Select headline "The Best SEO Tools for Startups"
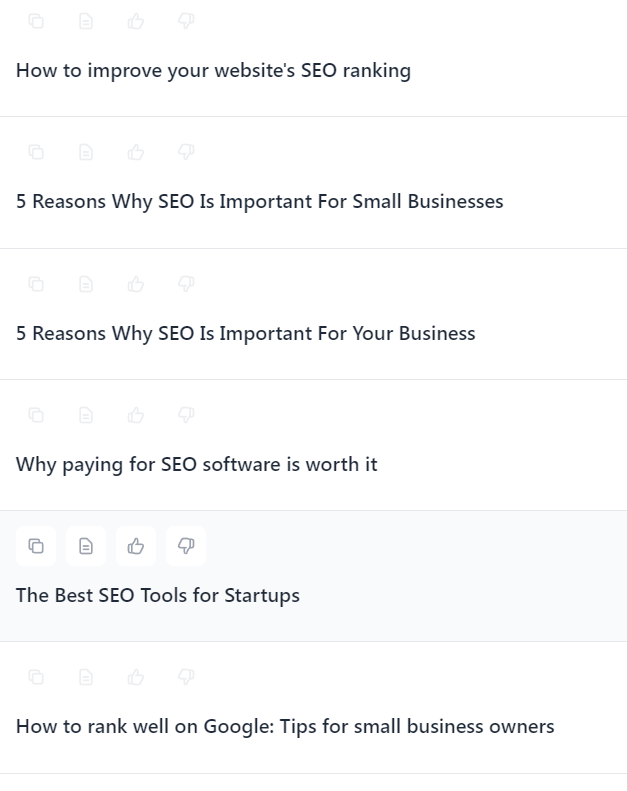 (158, 596)
